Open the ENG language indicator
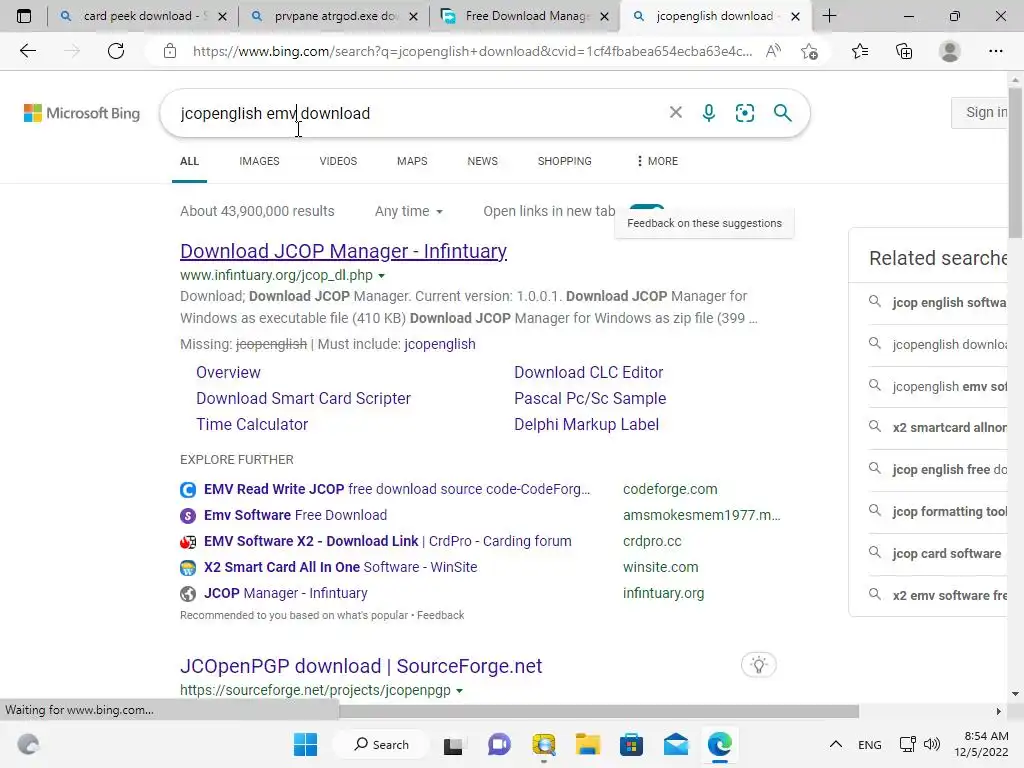This screenshot has width=1024, height=768. click(869, 744)
